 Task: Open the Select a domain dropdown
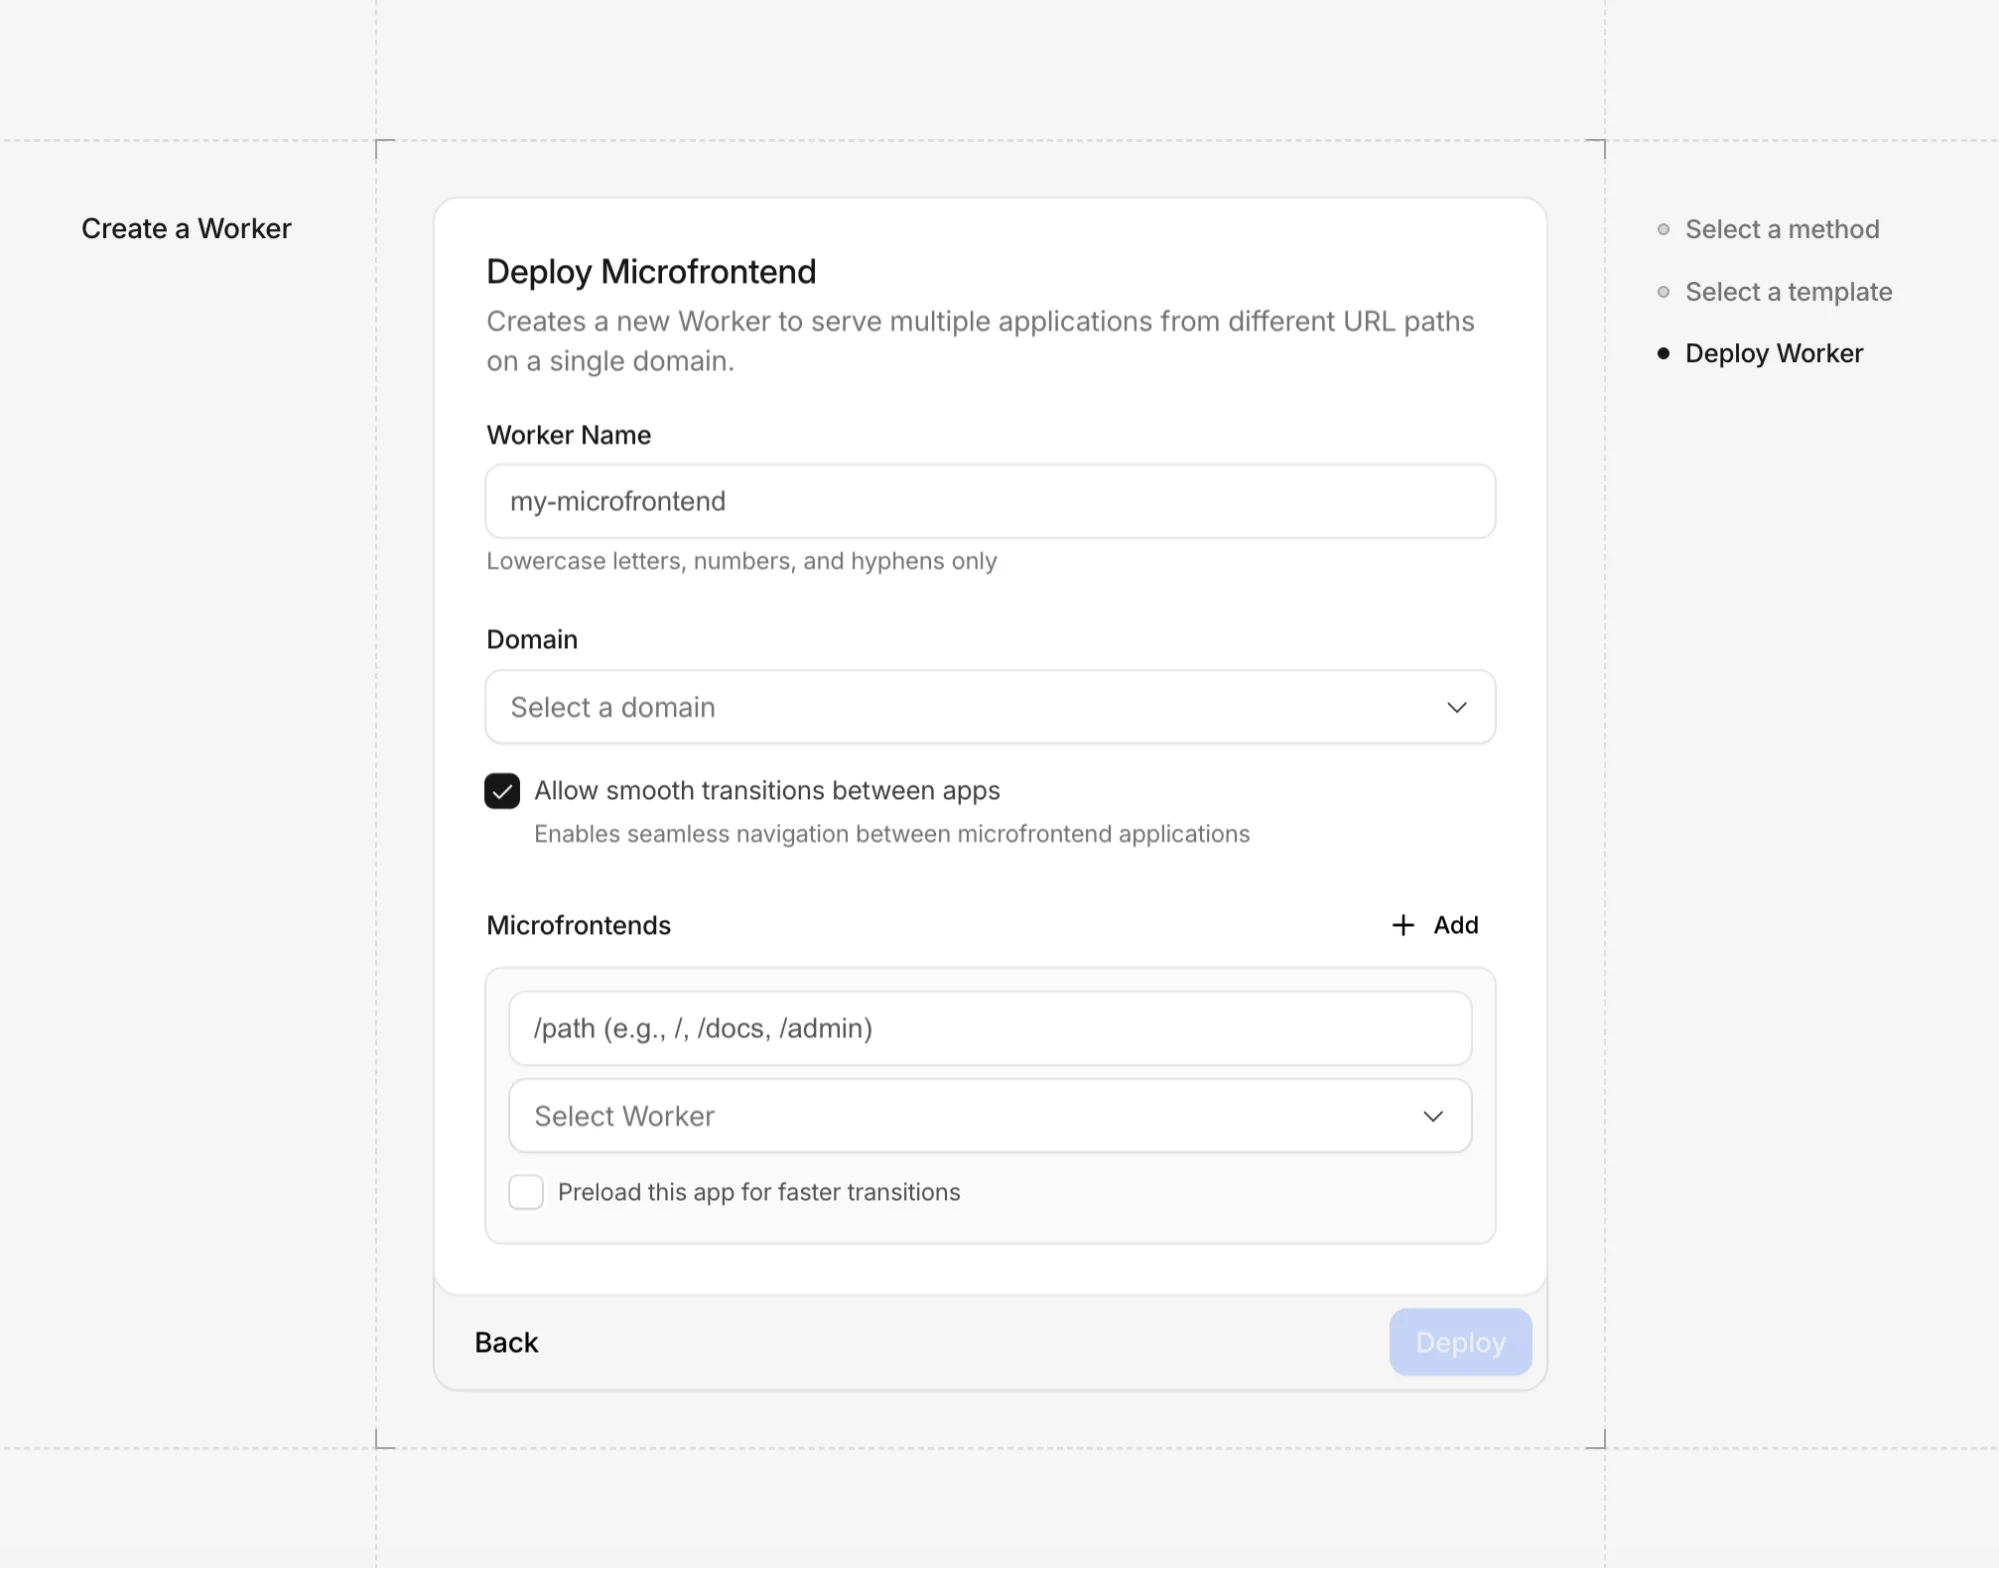(x=989, y=707)
